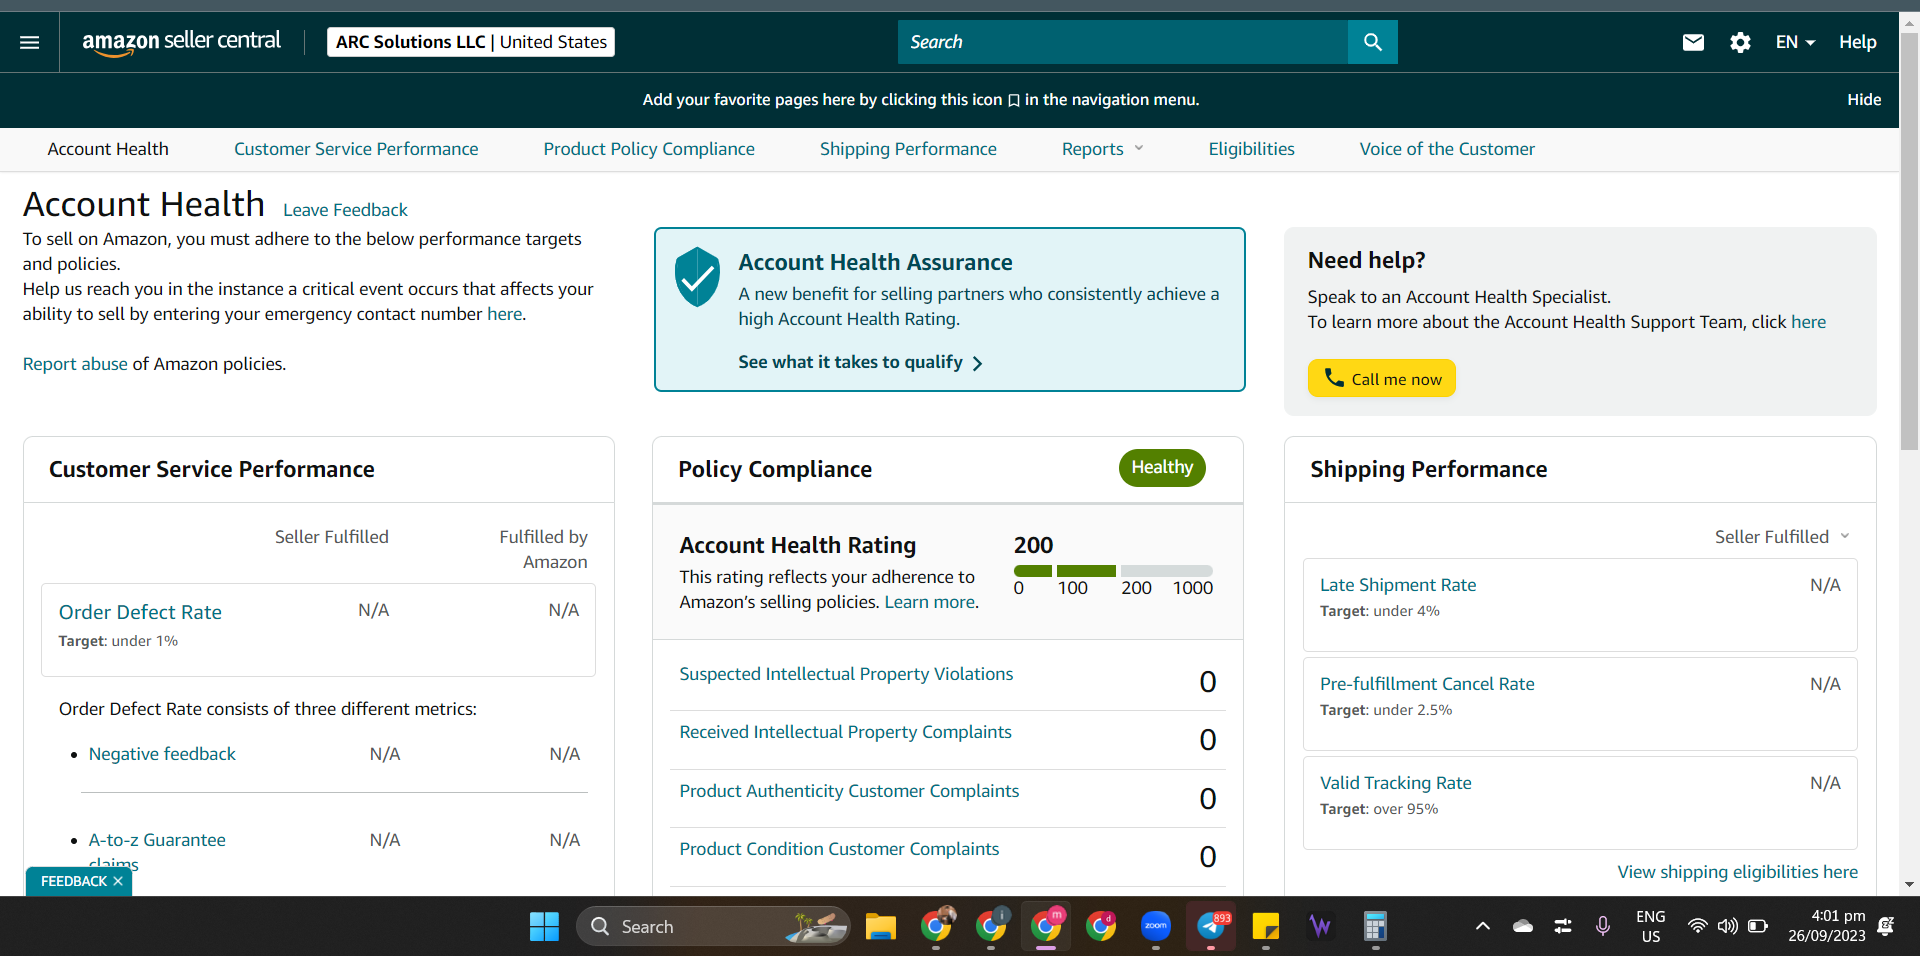The image size is (1920, 956).
Task: Open the Wi-Fi network tray icon
Action: point(1697,927)
